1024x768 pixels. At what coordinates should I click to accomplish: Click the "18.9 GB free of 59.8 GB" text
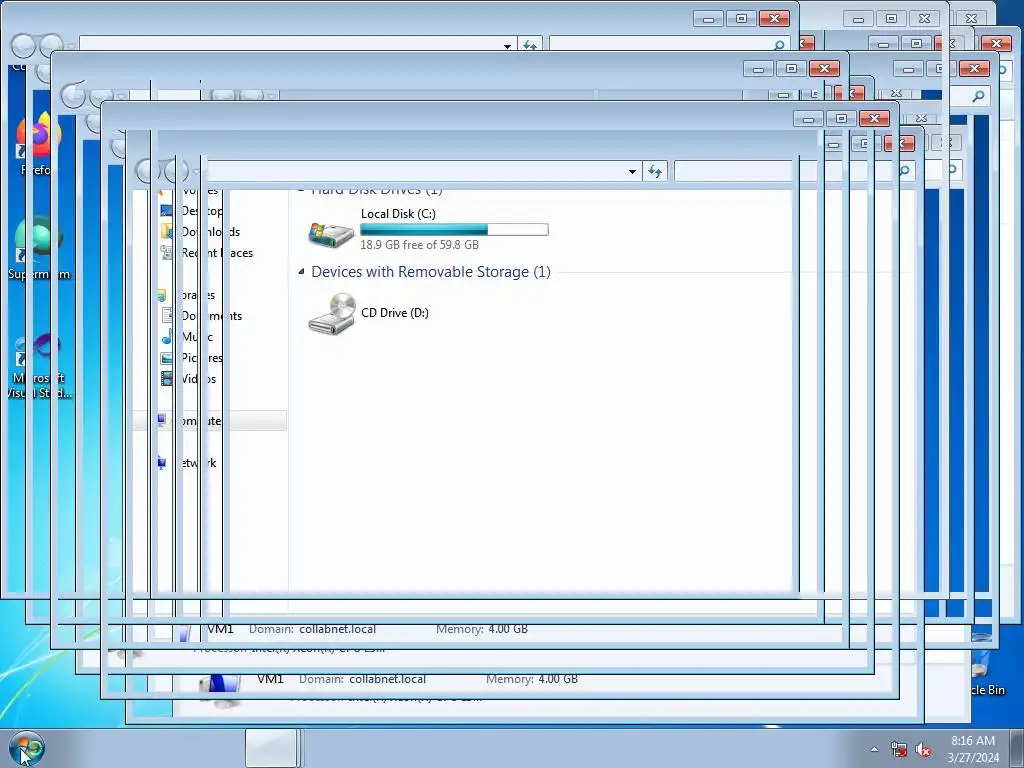coord(419,245)
